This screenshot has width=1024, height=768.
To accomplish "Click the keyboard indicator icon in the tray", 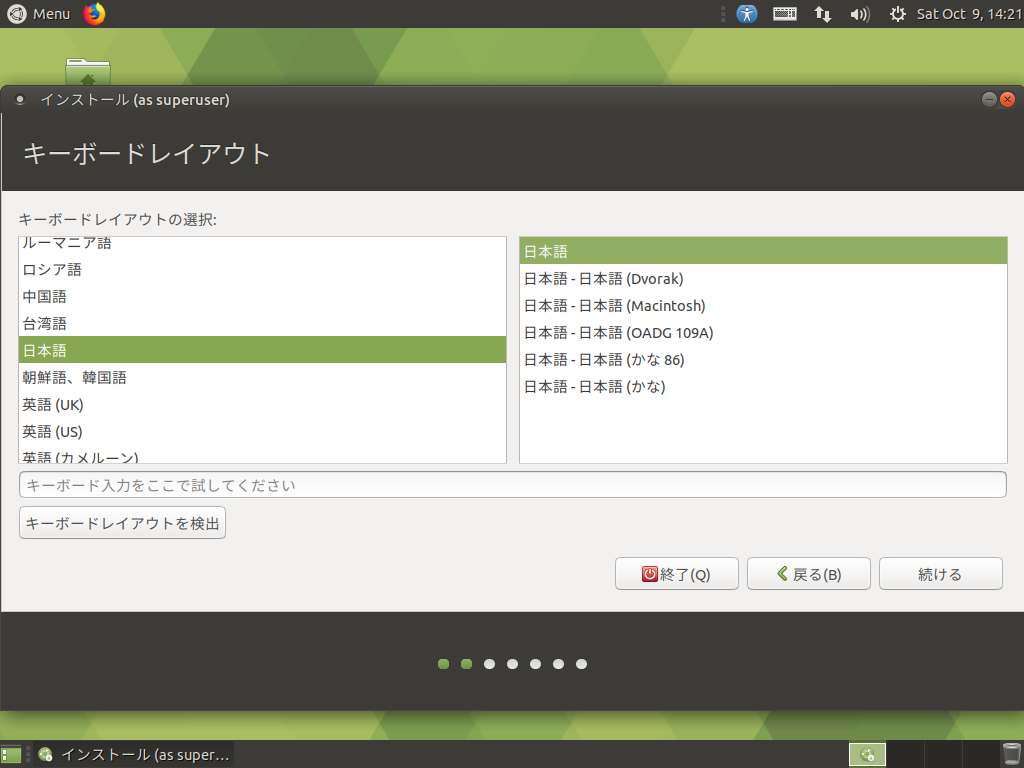I will point(784,14).
